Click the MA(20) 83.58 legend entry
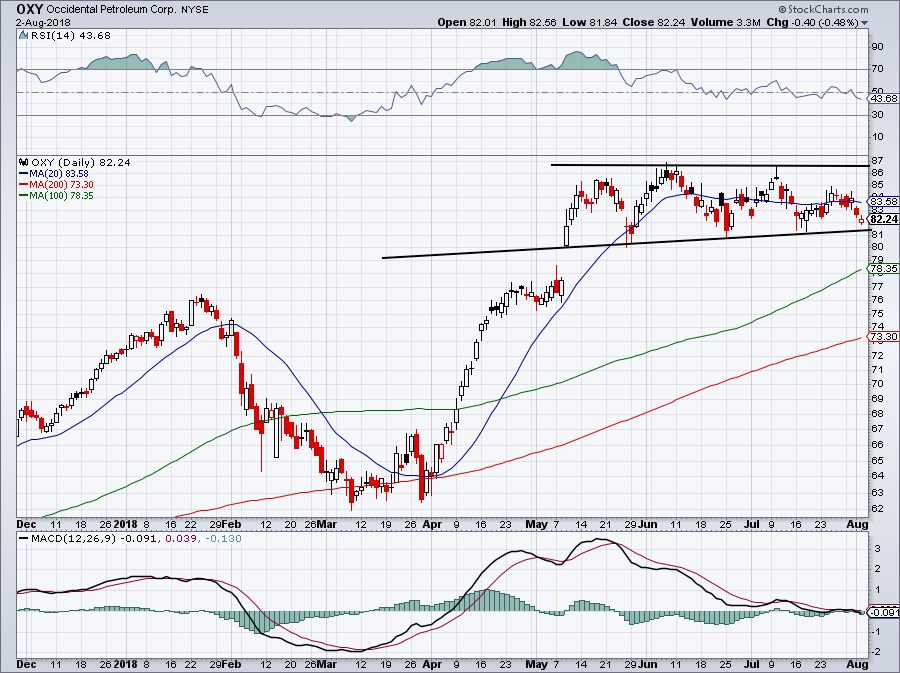 58,173
